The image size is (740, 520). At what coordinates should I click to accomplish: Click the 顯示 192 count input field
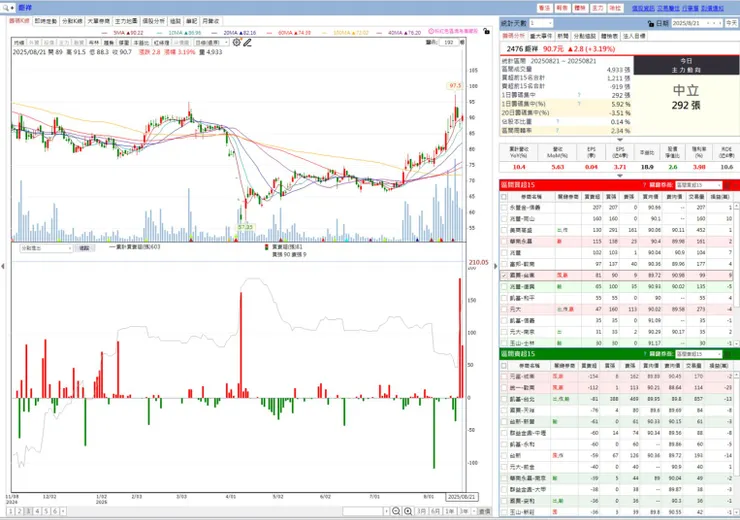(x=449, y=42)
